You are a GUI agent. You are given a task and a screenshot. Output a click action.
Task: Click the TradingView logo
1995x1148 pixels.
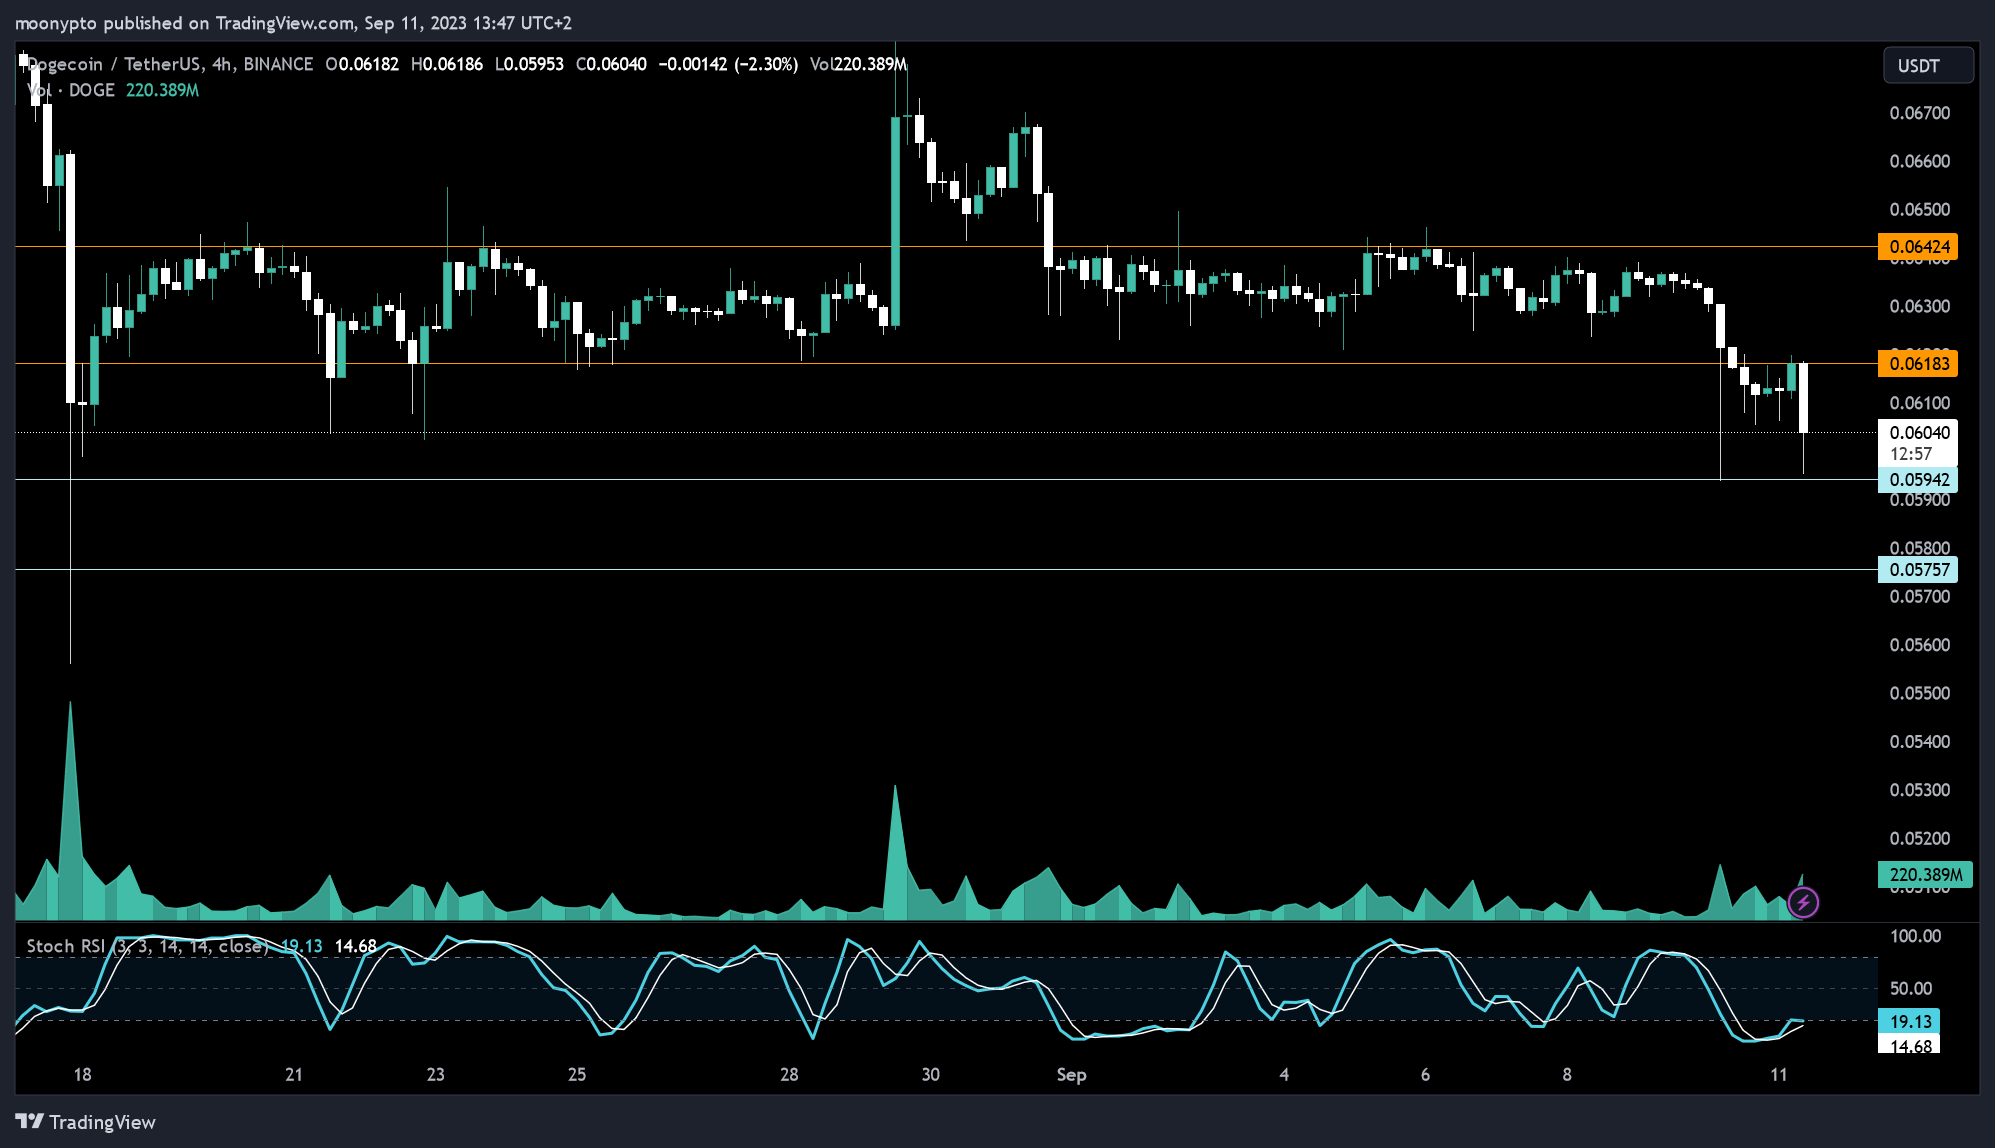[86, 1122]
